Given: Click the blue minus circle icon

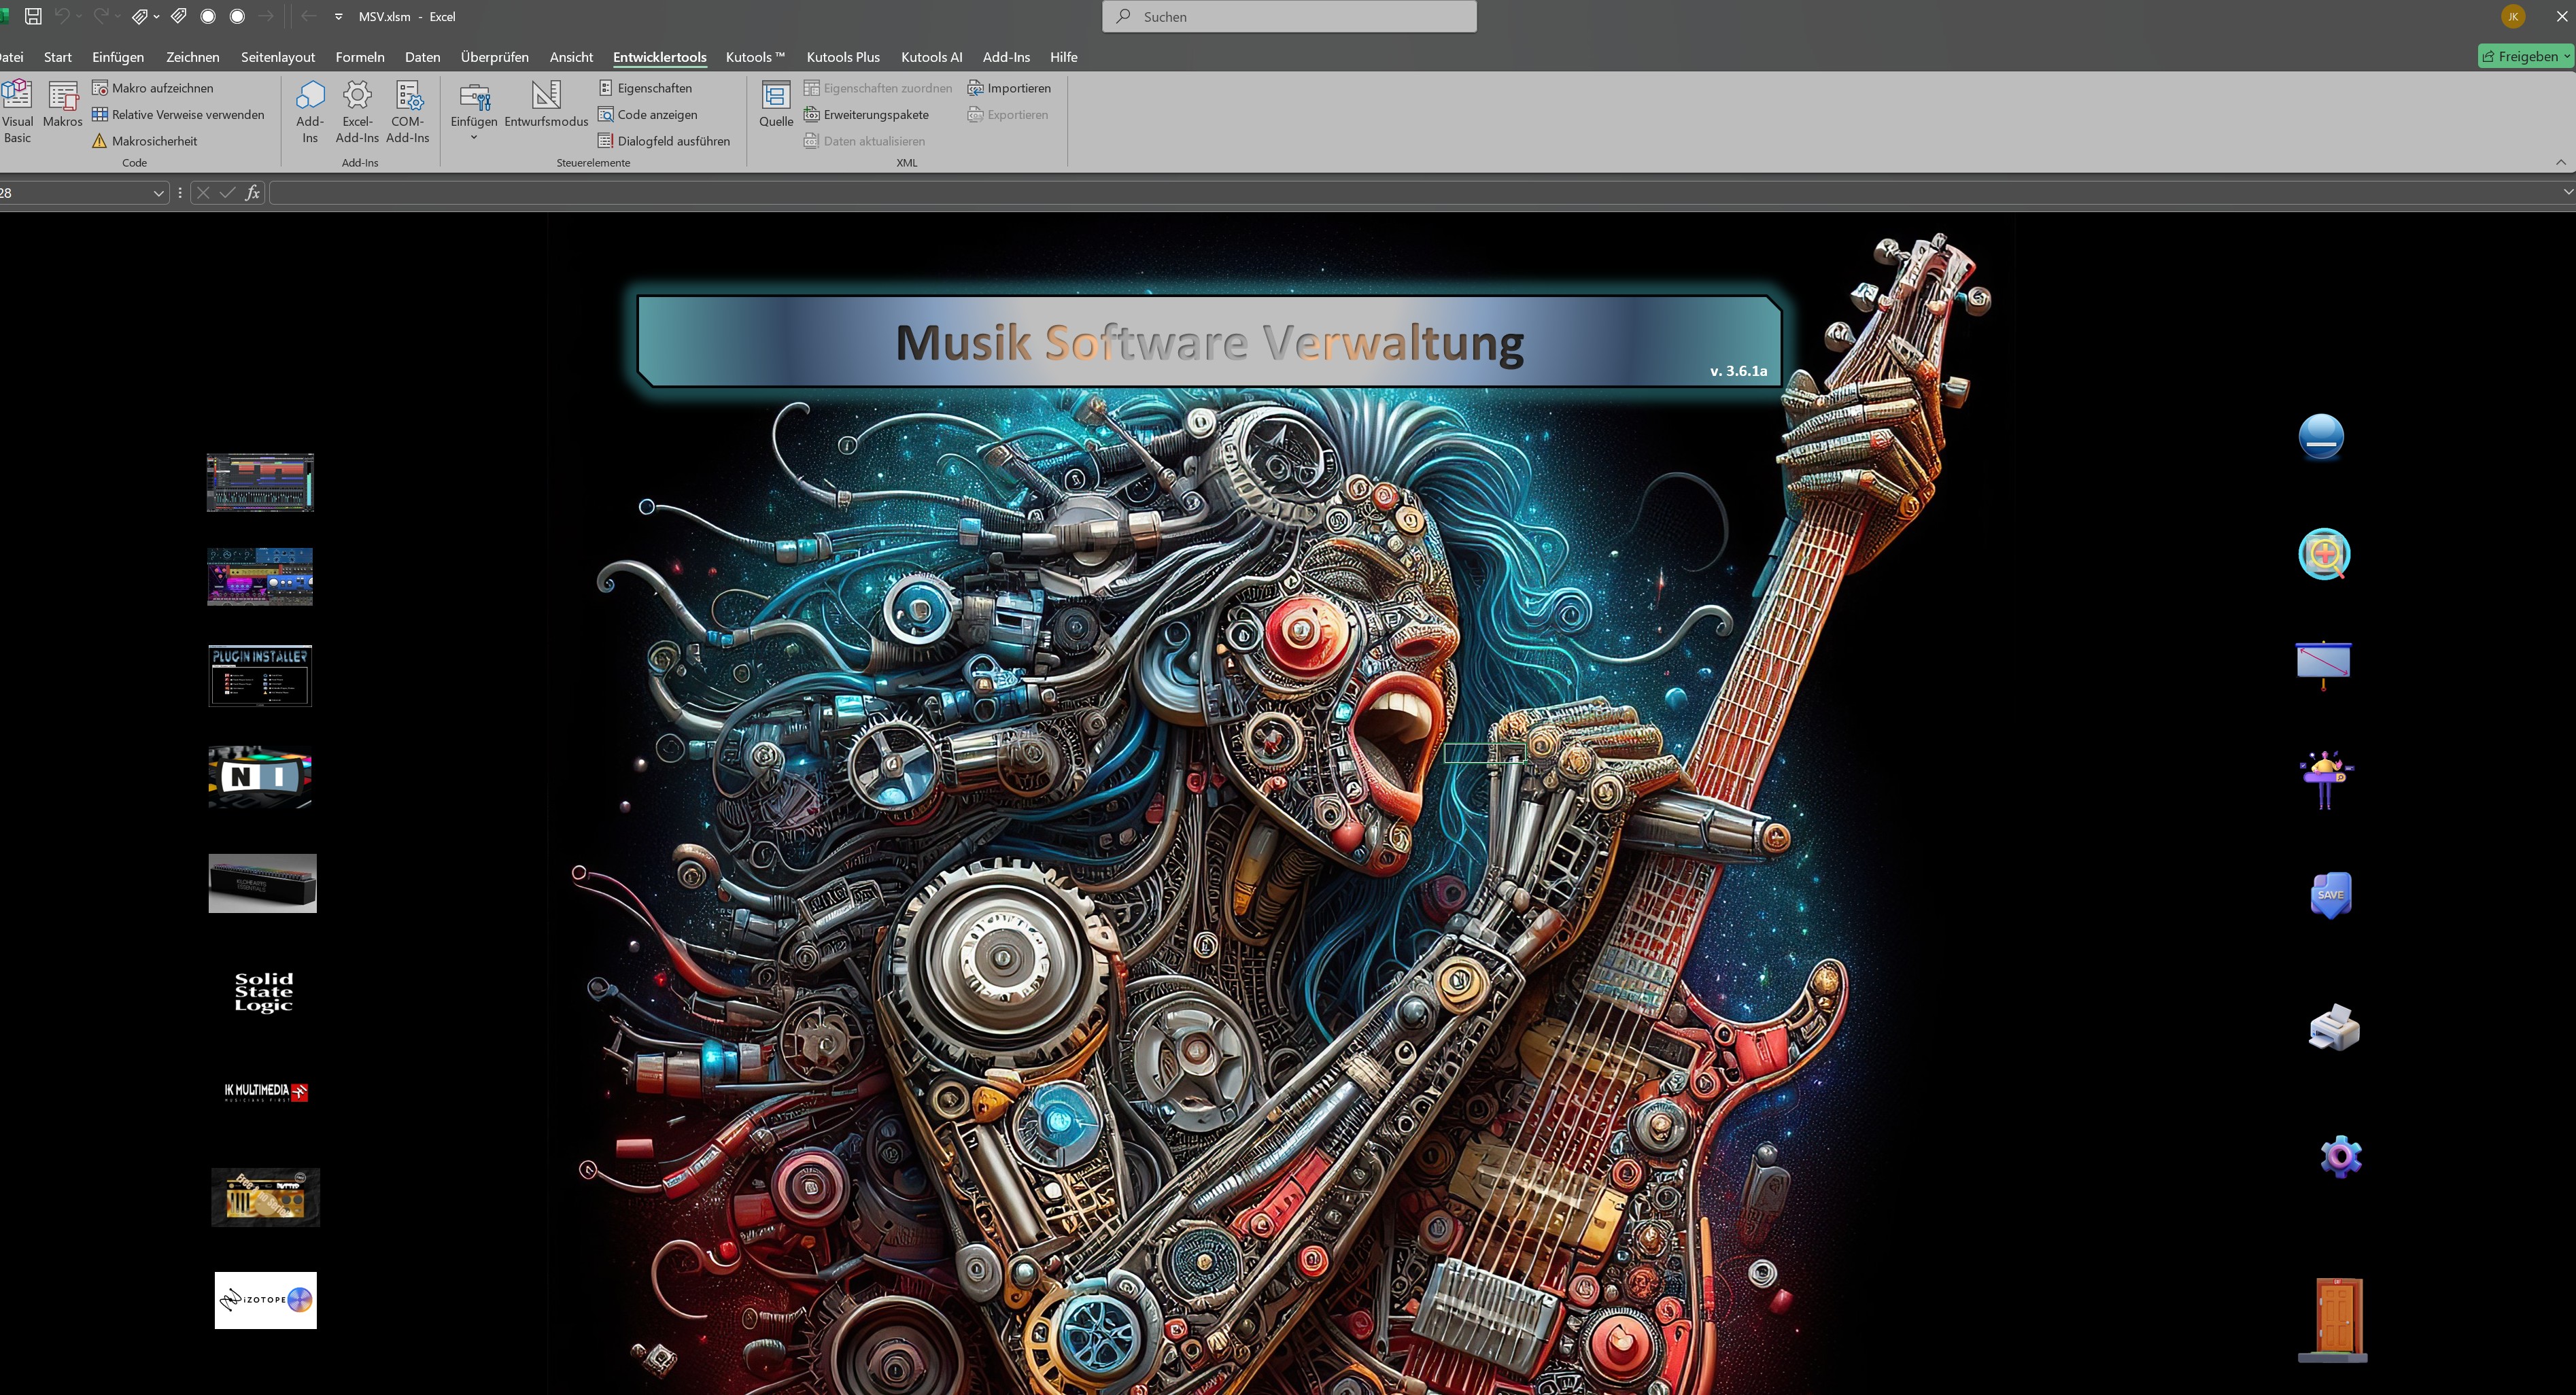Looking at the screenshot, I should 2321,437.
